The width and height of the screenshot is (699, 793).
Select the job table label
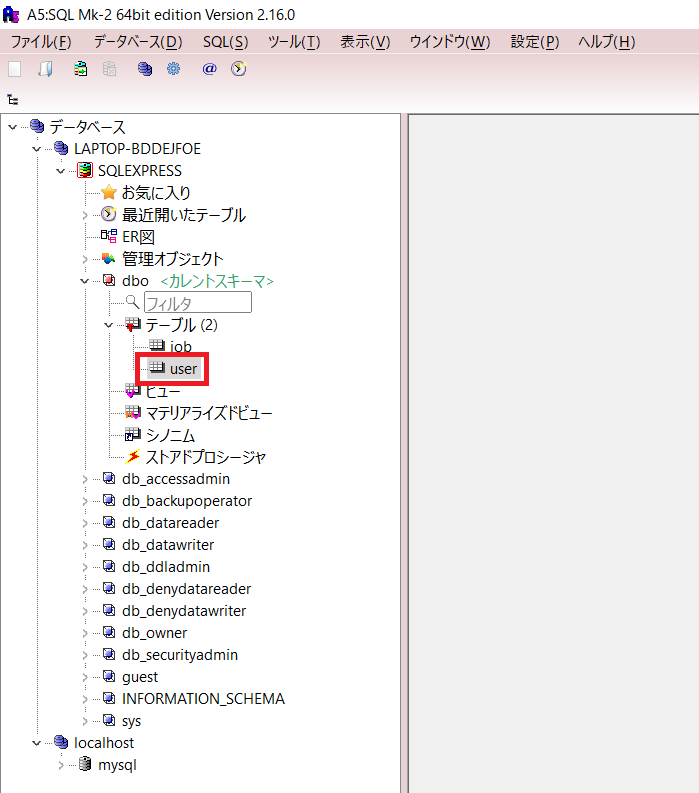(181, 347)
